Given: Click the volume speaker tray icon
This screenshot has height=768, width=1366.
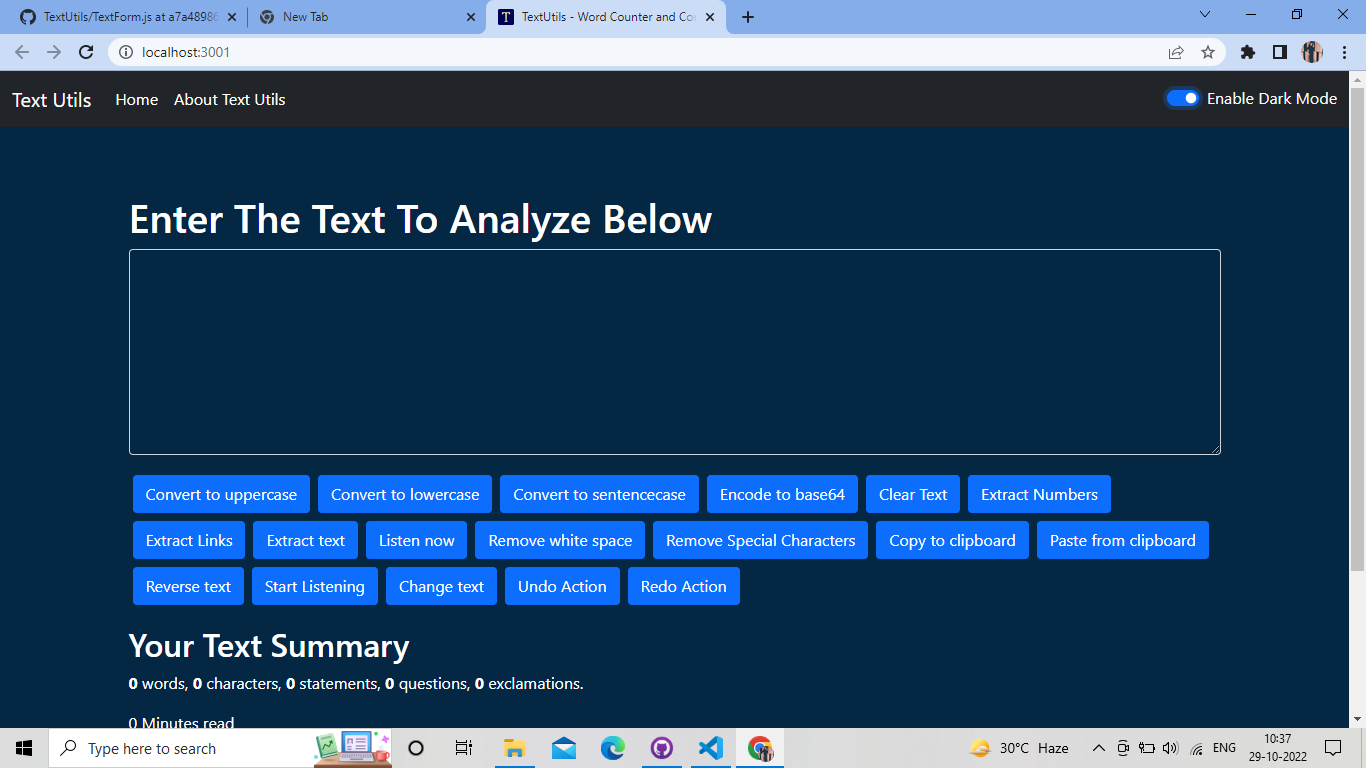Looking at the screenshot, I should click(x=1171, y=748).
